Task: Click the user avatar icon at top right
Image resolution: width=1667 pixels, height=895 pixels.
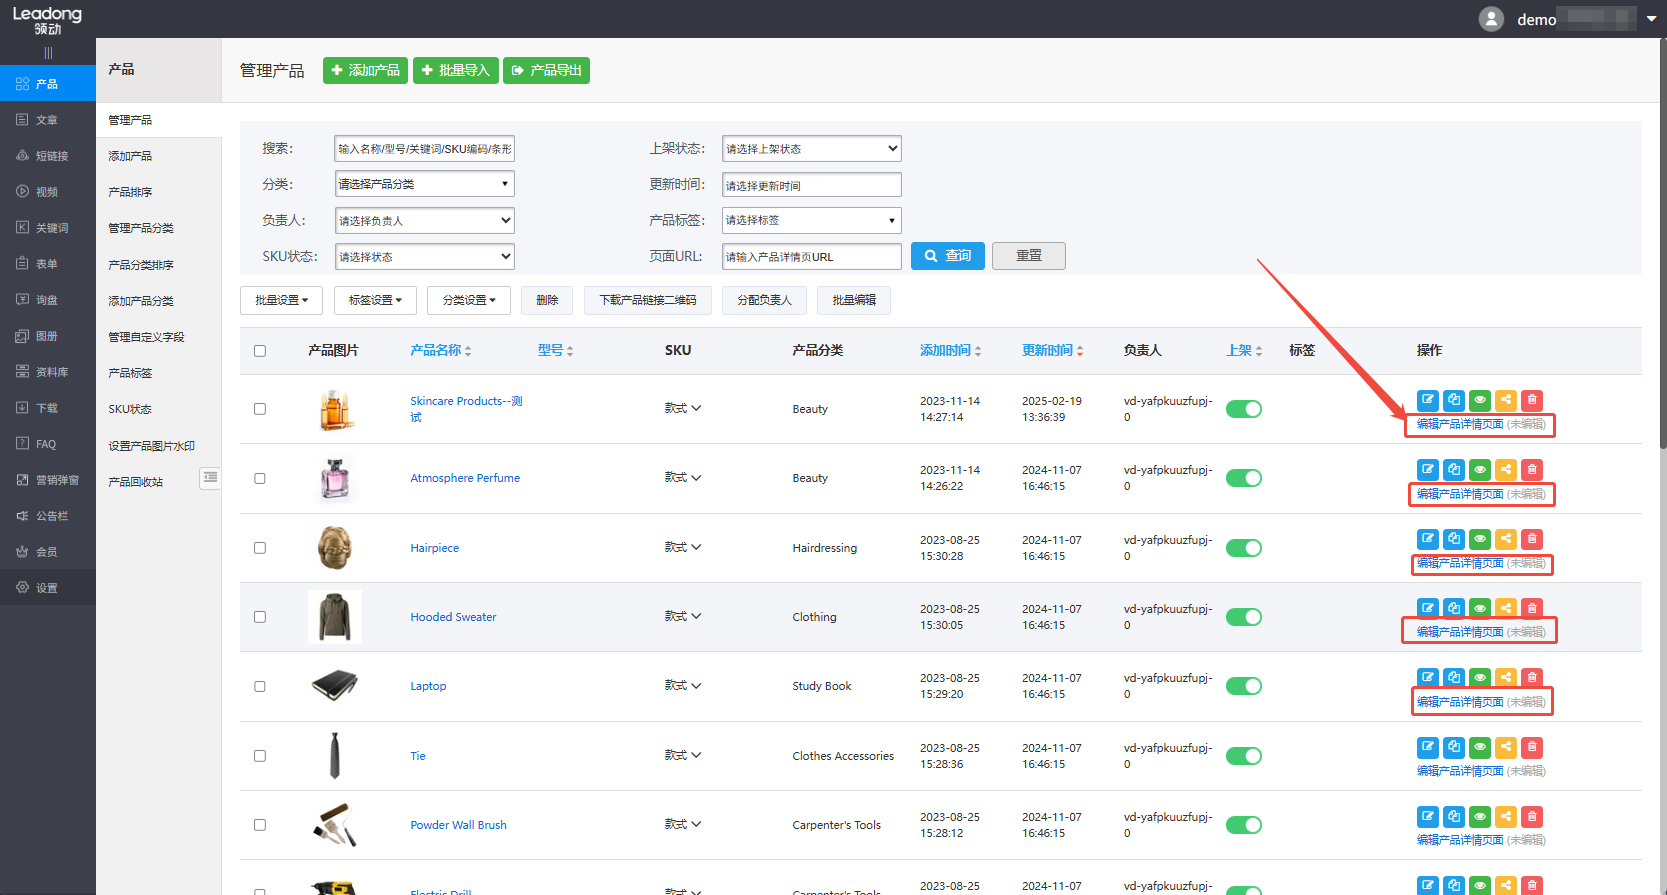Action: click(1491, 19)
